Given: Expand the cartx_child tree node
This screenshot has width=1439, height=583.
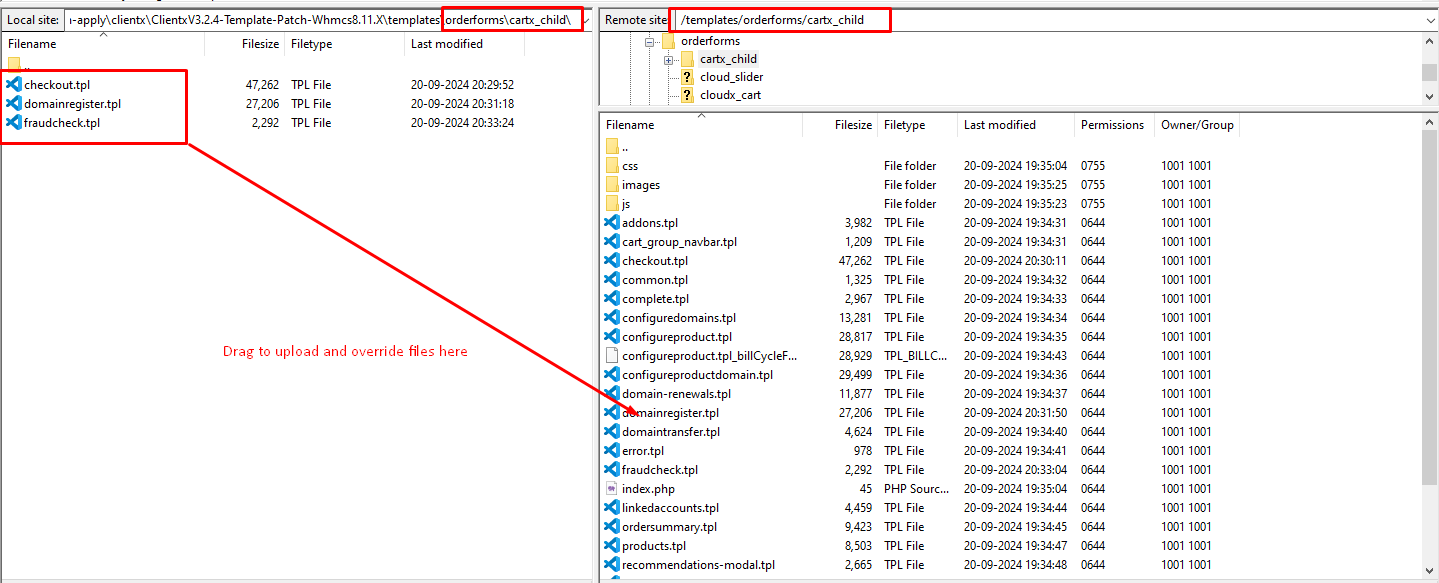Looking at the screenshot, I should point(669,60).
